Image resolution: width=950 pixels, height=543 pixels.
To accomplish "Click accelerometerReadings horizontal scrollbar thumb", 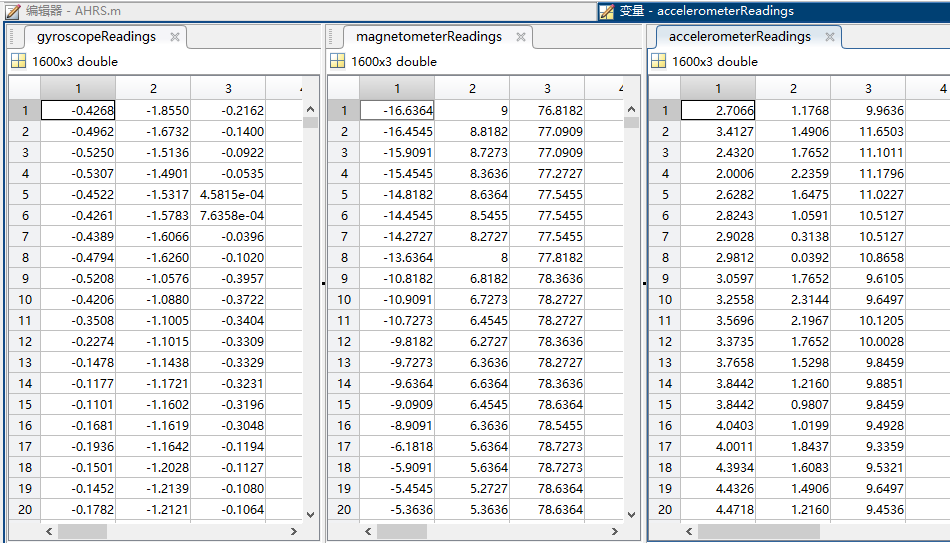I will point(759,531).
